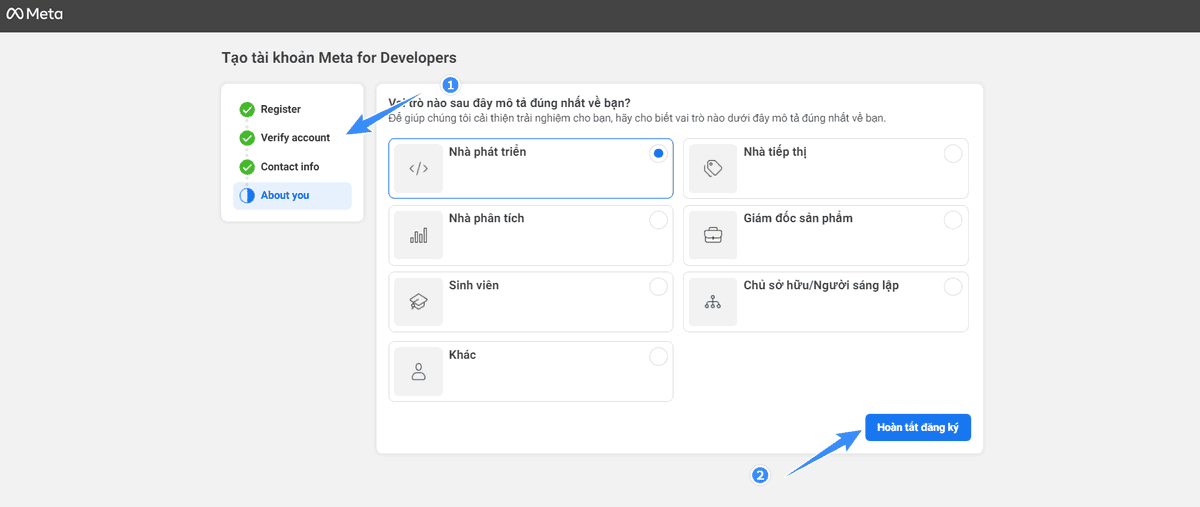This screenshot has width=1200, height=507.
Task: Click the briefcase icon for Giám đốc sản phẩm
Action: 713,236
